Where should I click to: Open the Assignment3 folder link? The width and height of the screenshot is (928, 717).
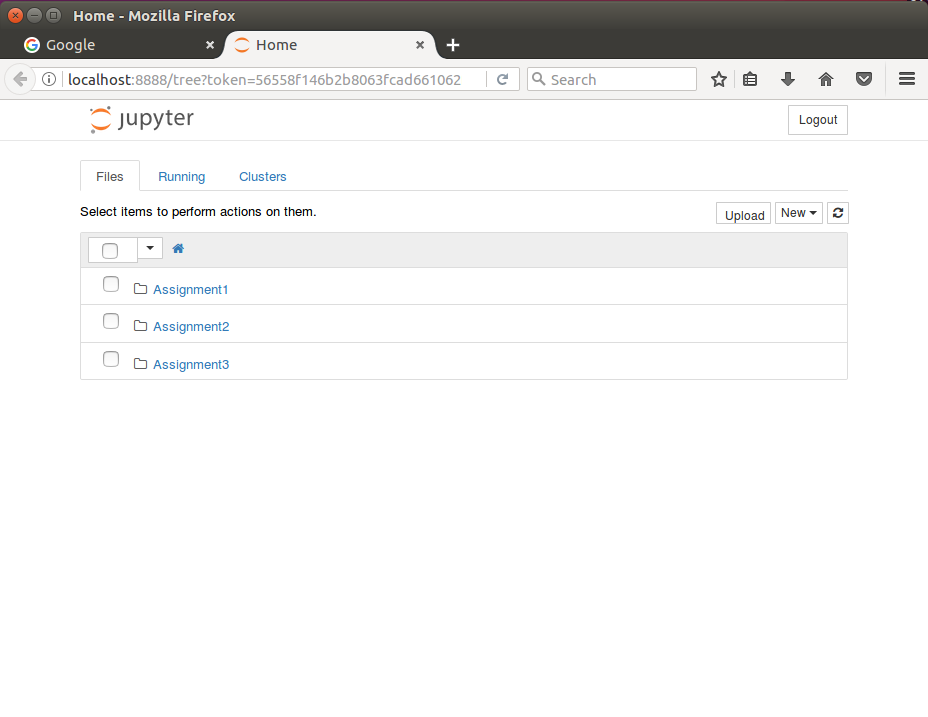pos(191,365)
